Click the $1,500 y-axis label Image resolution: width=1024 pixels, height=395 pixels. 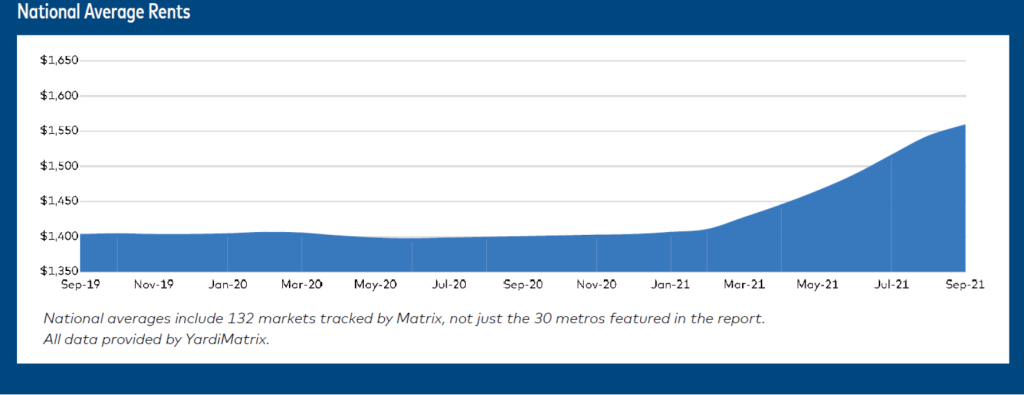[59, 166]
